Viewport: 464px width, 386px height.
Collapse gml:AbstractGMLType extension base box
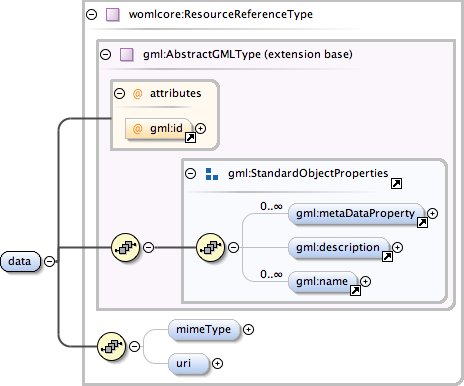click(105, 54)
